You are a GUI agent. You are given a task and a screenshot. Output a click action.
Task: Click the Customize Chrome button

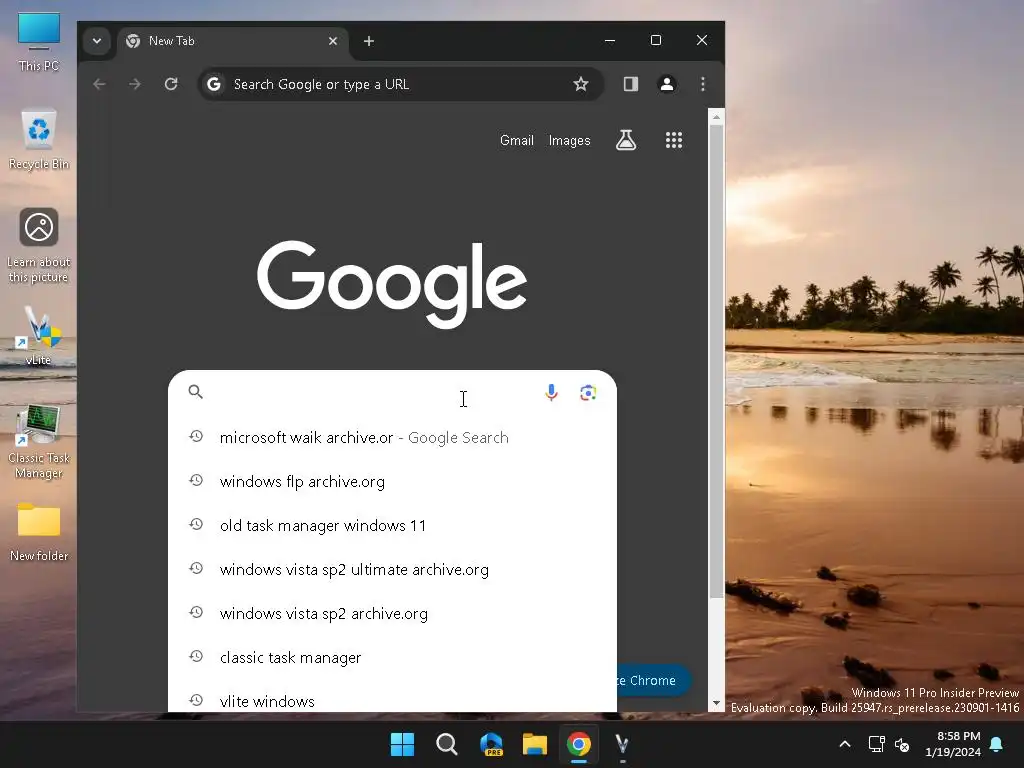tap(654, 680)
